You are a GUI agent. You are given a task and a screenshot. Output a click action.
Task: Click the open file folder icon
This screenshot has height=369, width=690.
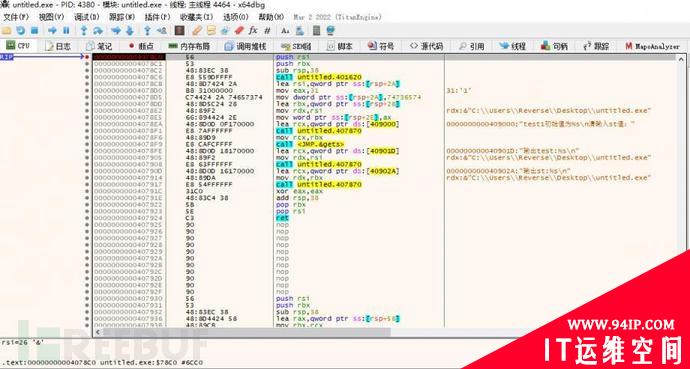(7, 31)
